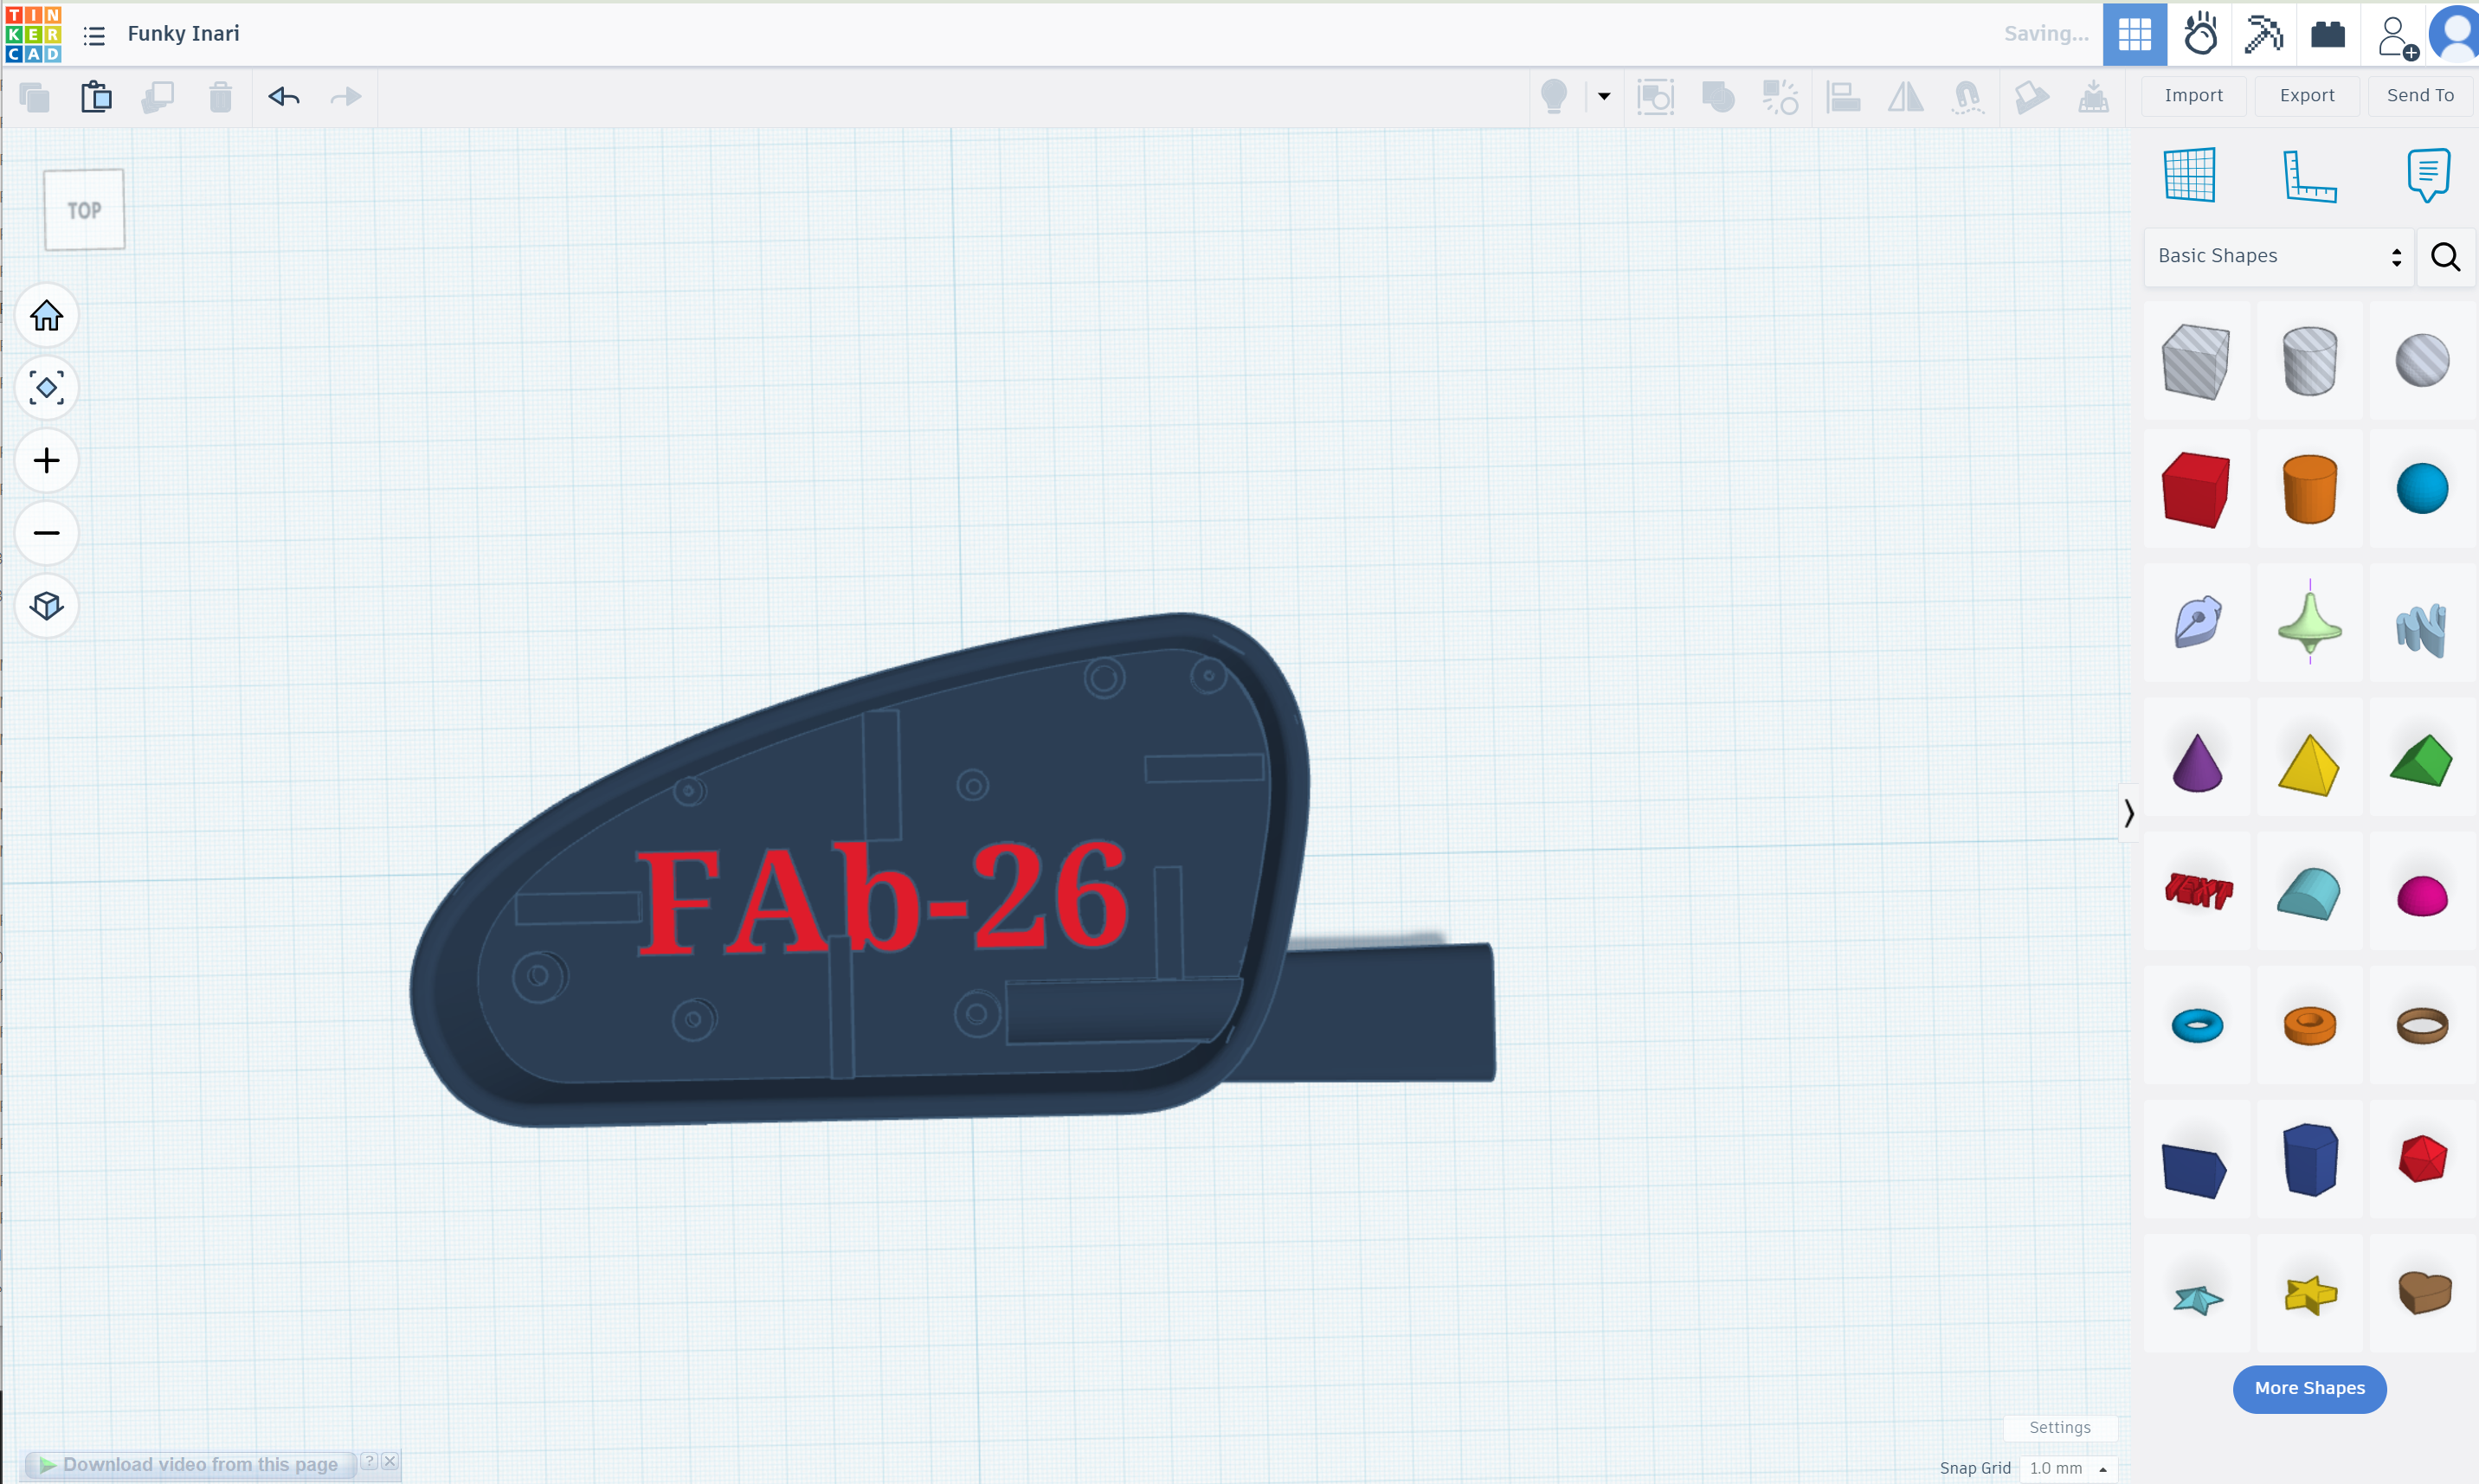Toggle the orthographic perspective cube button
Image resolution: width=2479 pixels, height=1484 pixels.
(47, 605)
